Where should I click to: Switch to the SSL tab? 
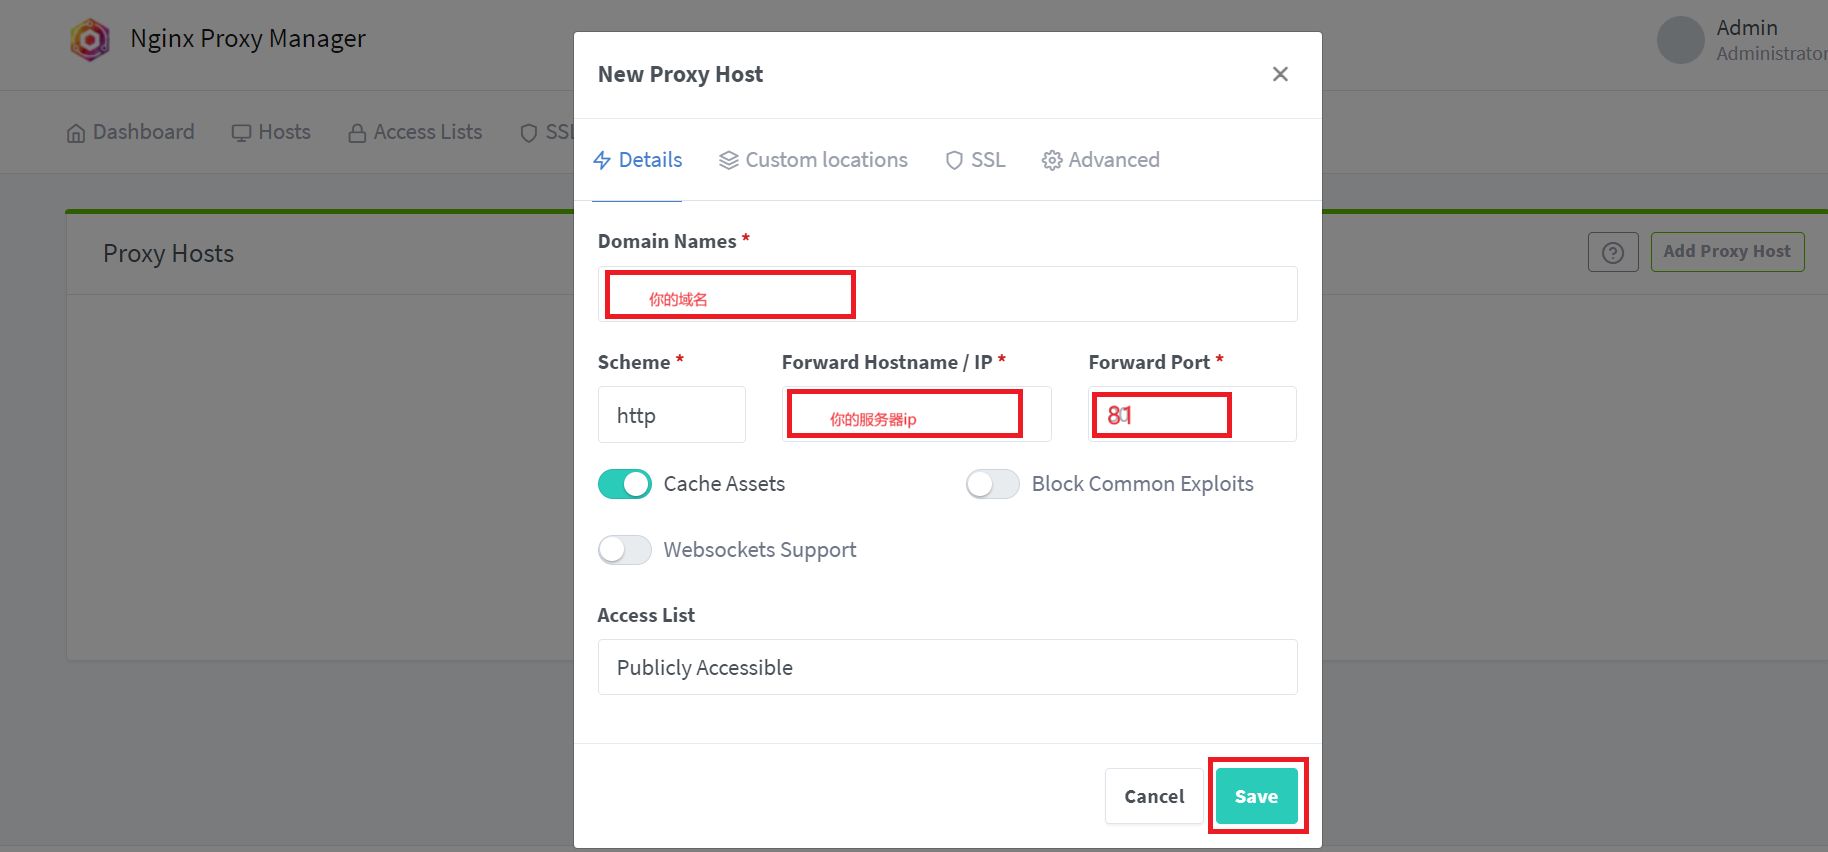pos(976,160)
